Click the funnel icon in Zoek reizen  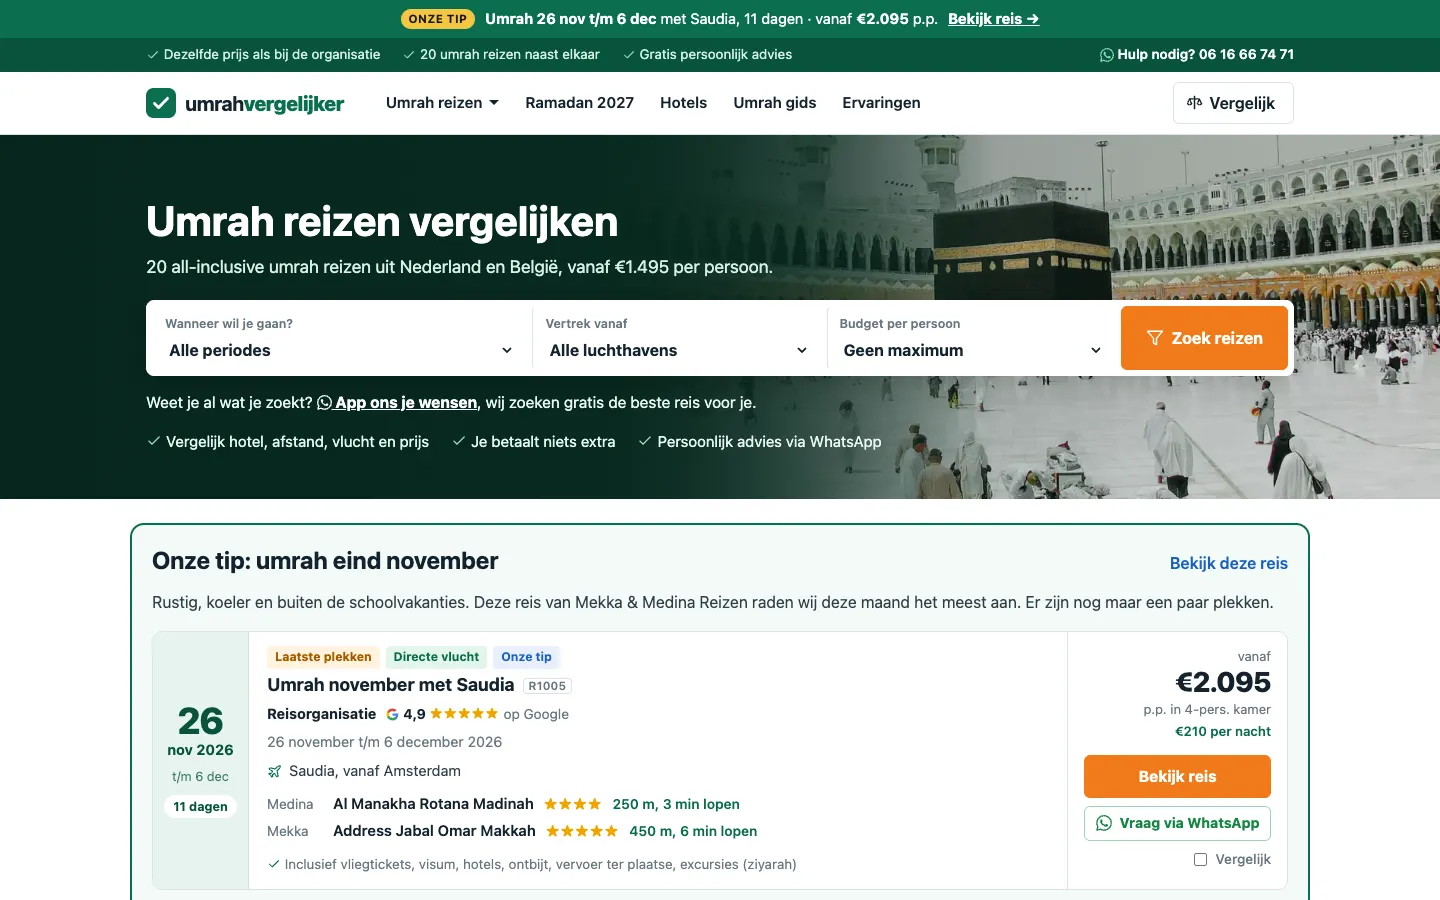(1155, 338)
